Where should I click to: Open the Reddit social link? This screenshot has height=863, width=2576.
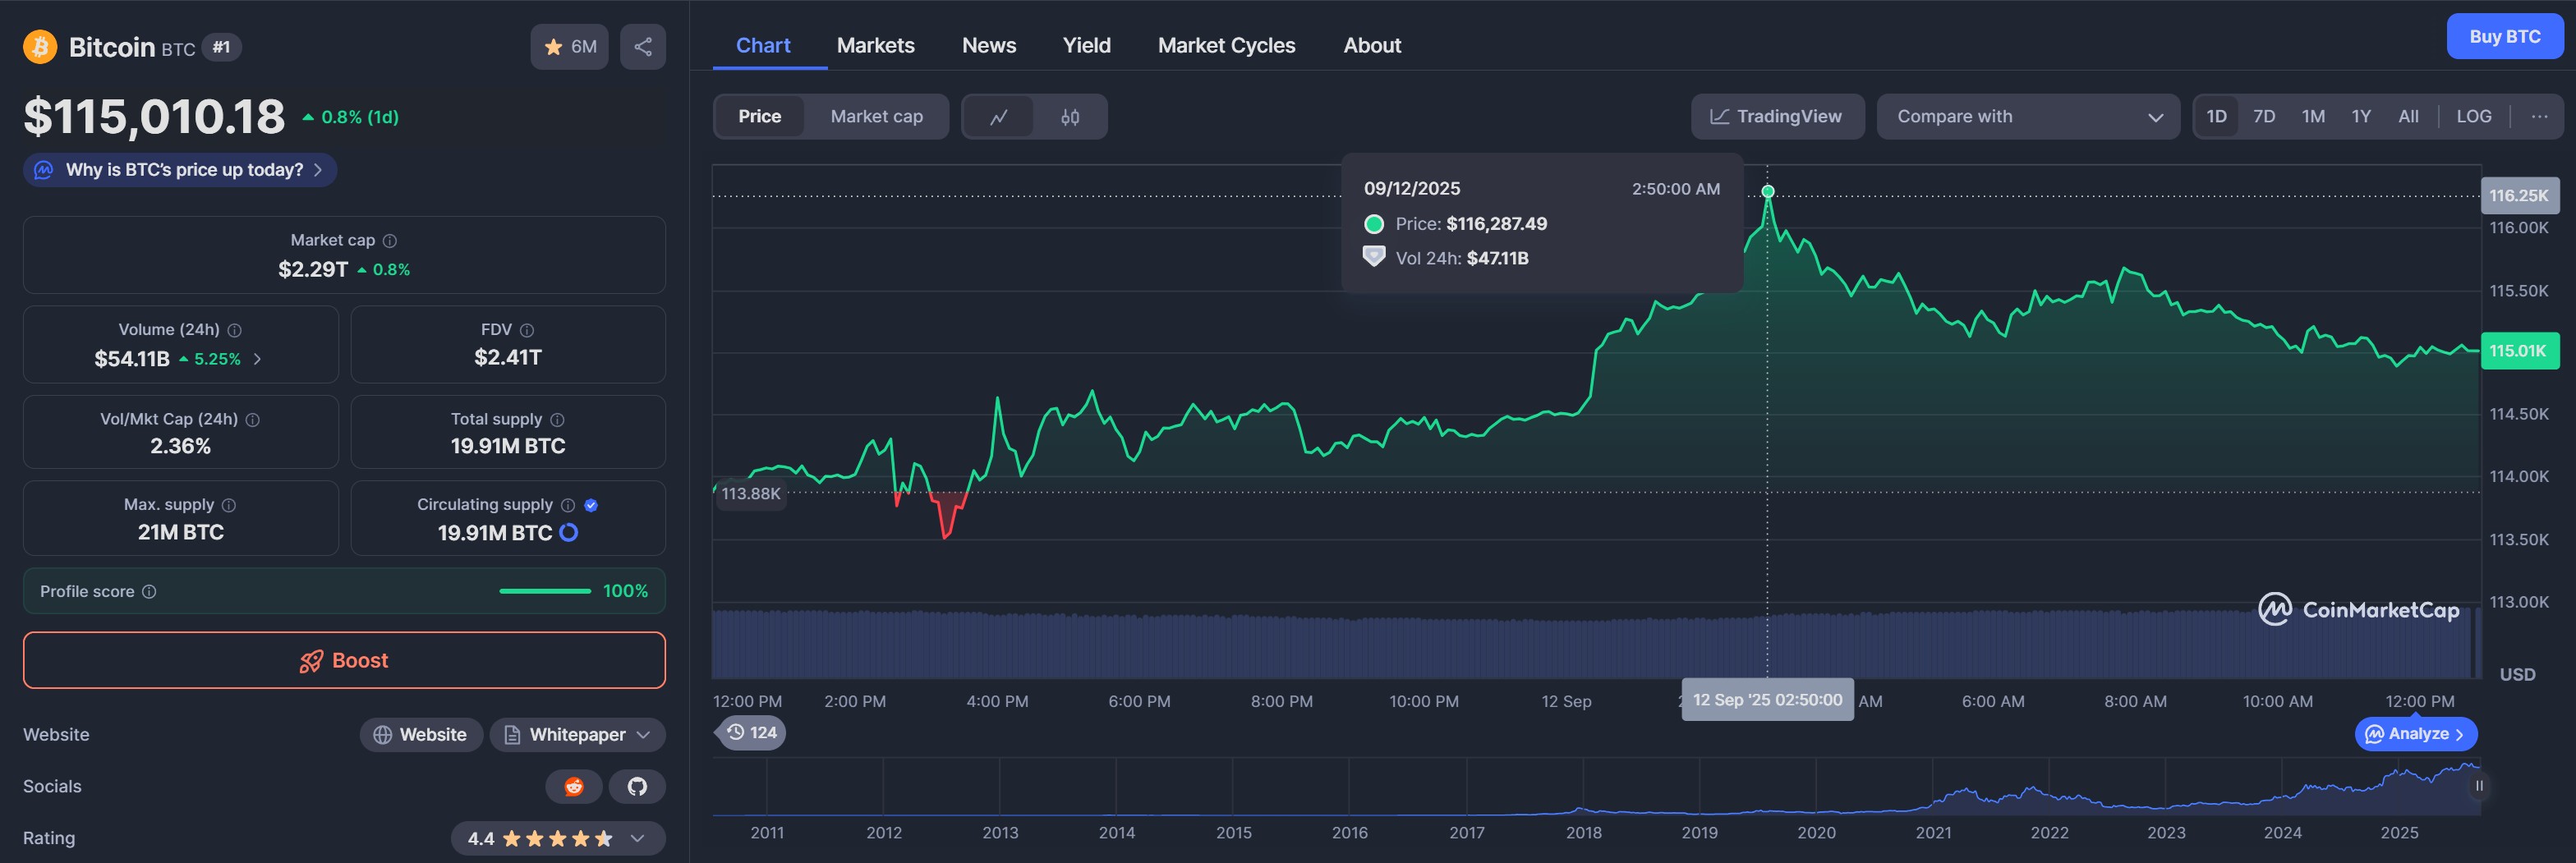573,786
